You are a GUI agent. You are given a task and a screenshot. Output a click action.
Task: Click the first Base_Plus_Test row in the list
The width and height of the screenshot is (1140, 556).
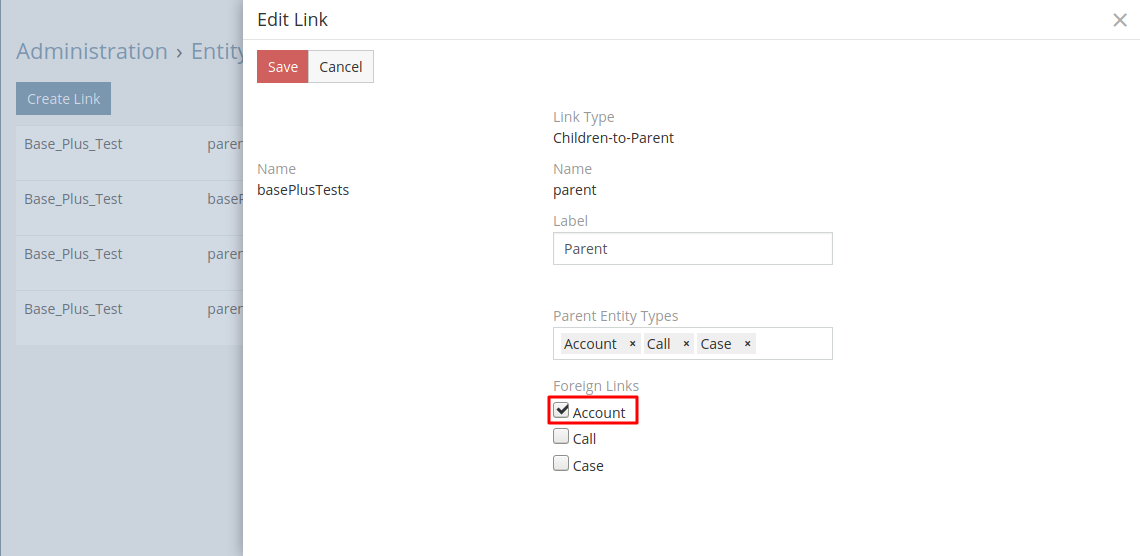click(x=73, y=144)
